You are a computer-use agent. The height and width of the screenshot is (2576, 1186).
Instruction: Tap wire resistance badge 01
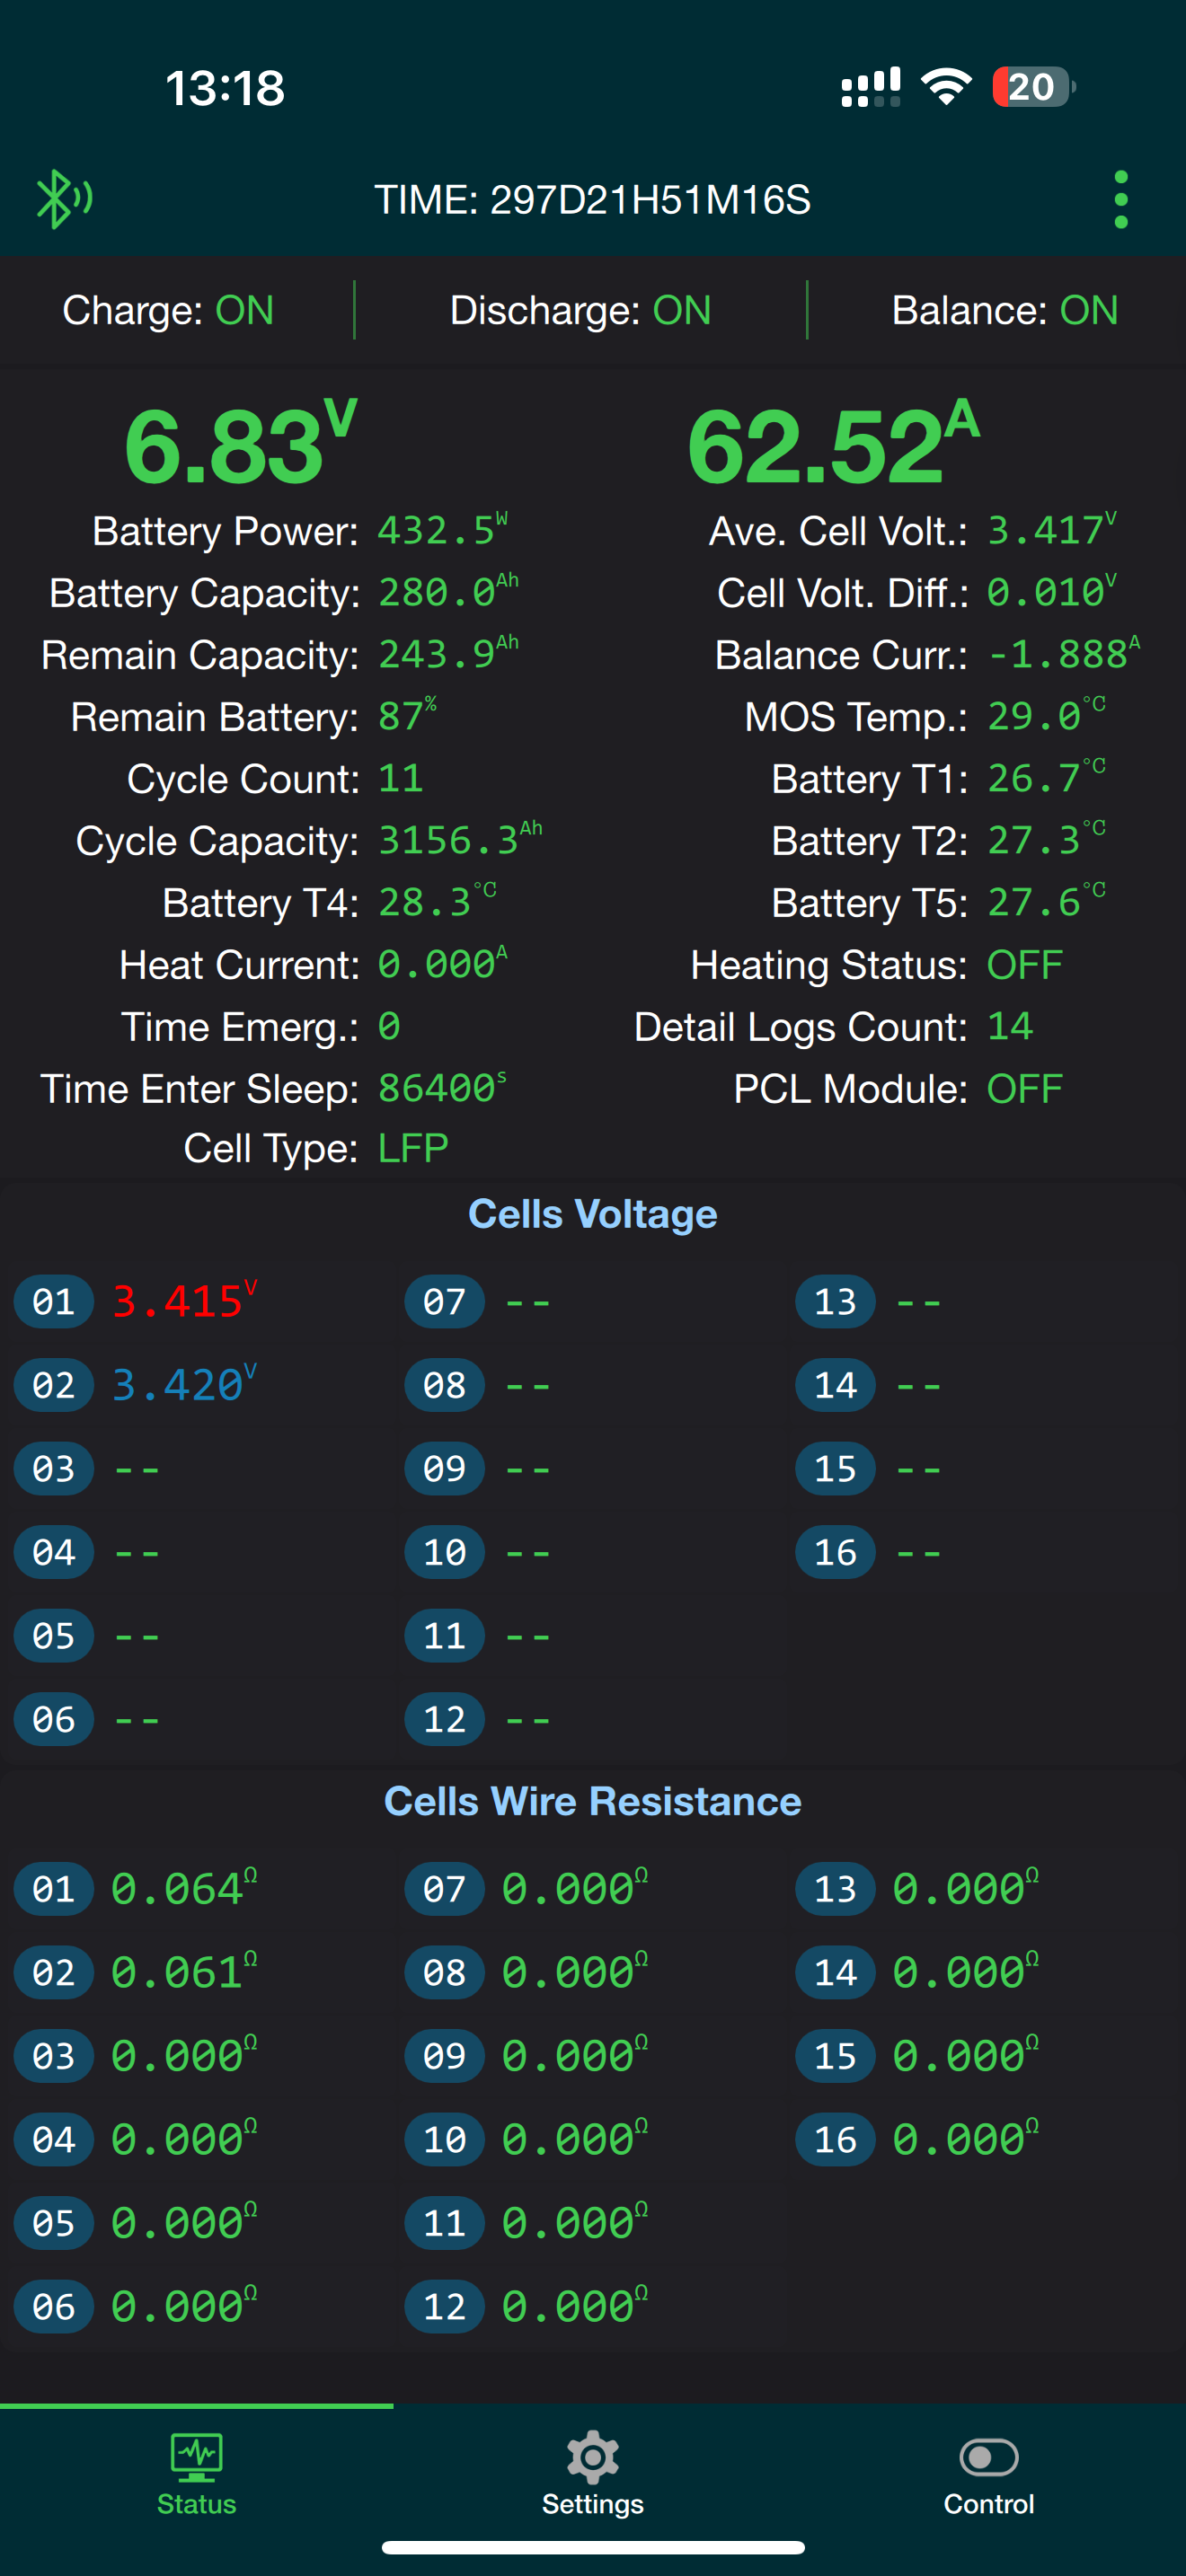point(54,1889)
